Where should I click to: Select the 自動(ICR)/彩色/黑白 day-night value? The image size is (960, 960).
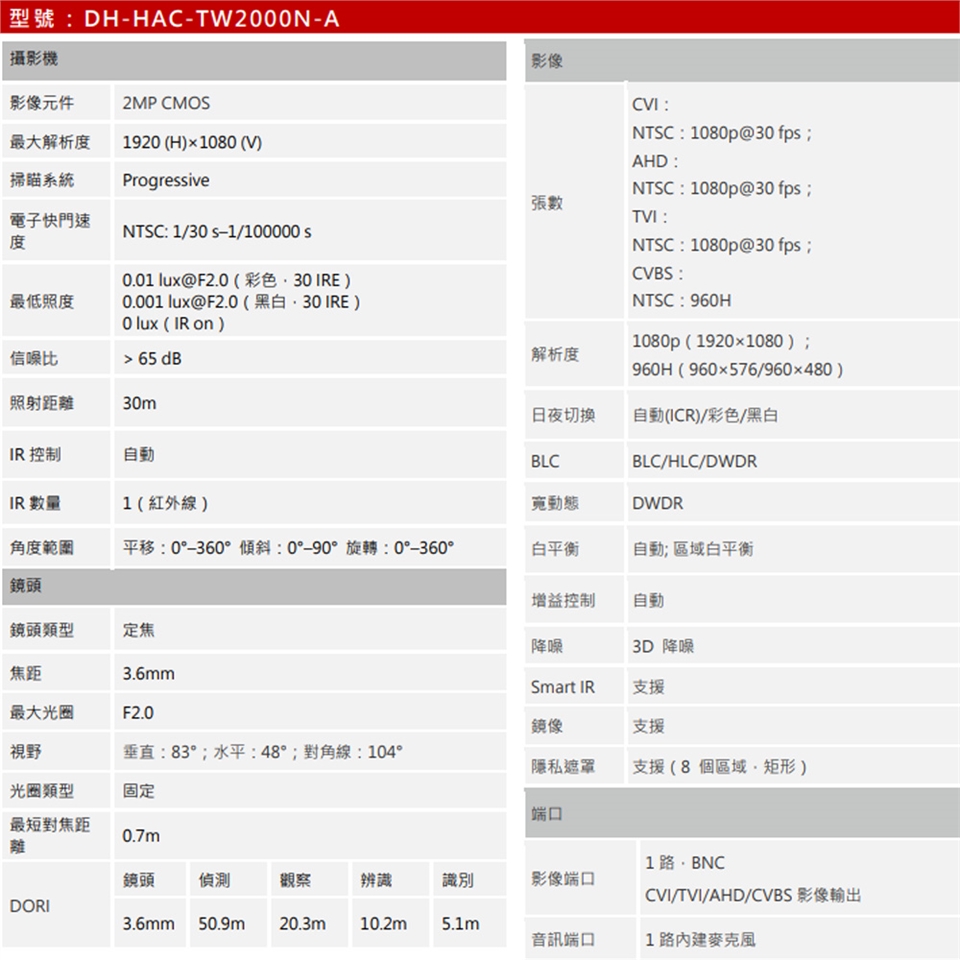click(x=705, y=415)
